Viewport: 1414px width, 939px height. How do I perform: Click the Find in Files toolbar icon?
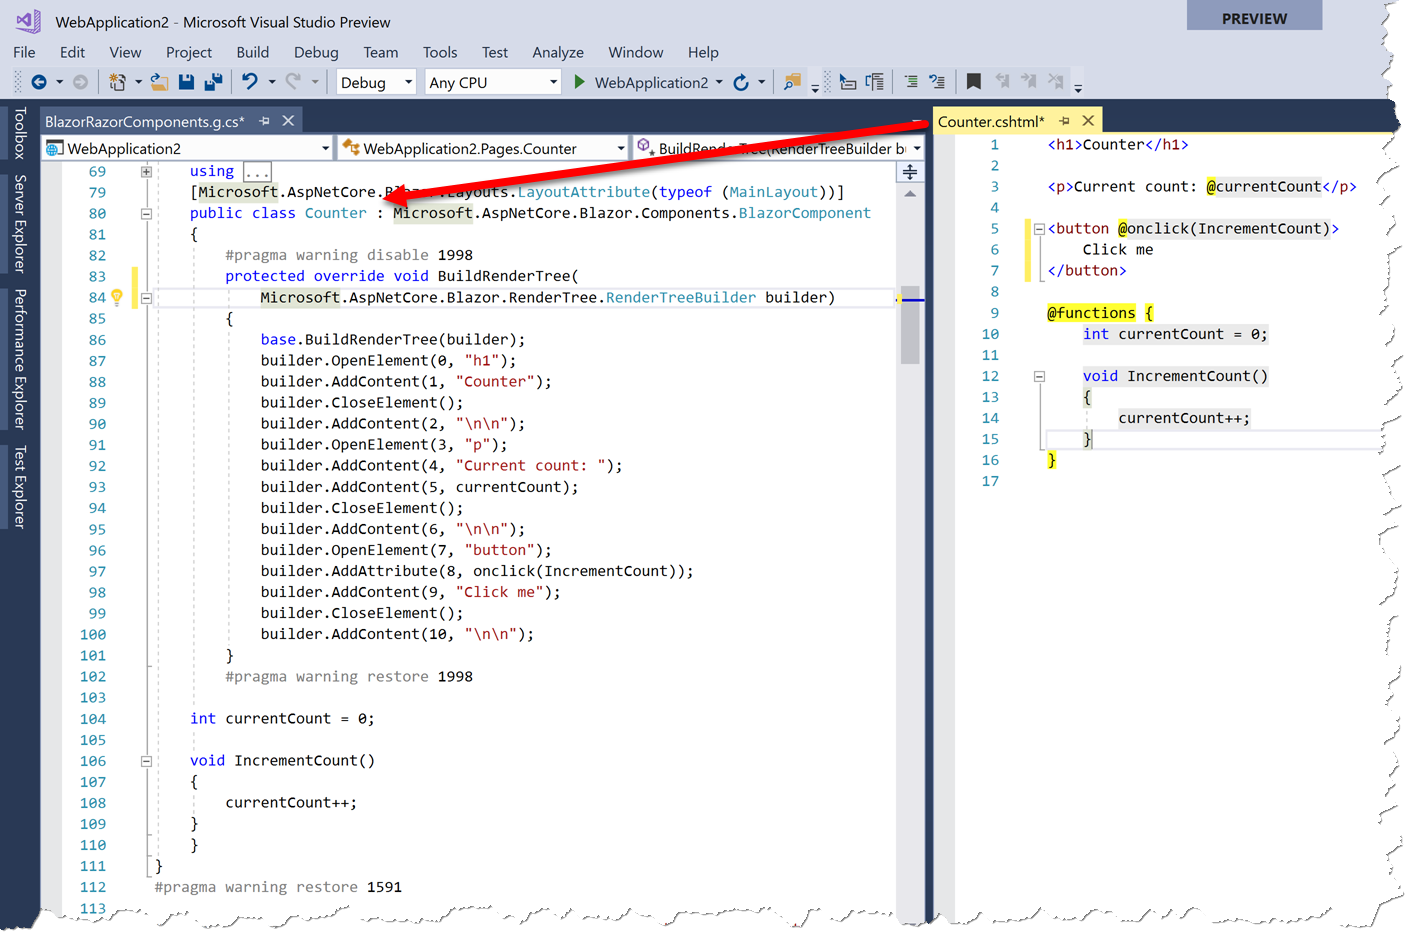pyautogui.click(x=792, y=82)
